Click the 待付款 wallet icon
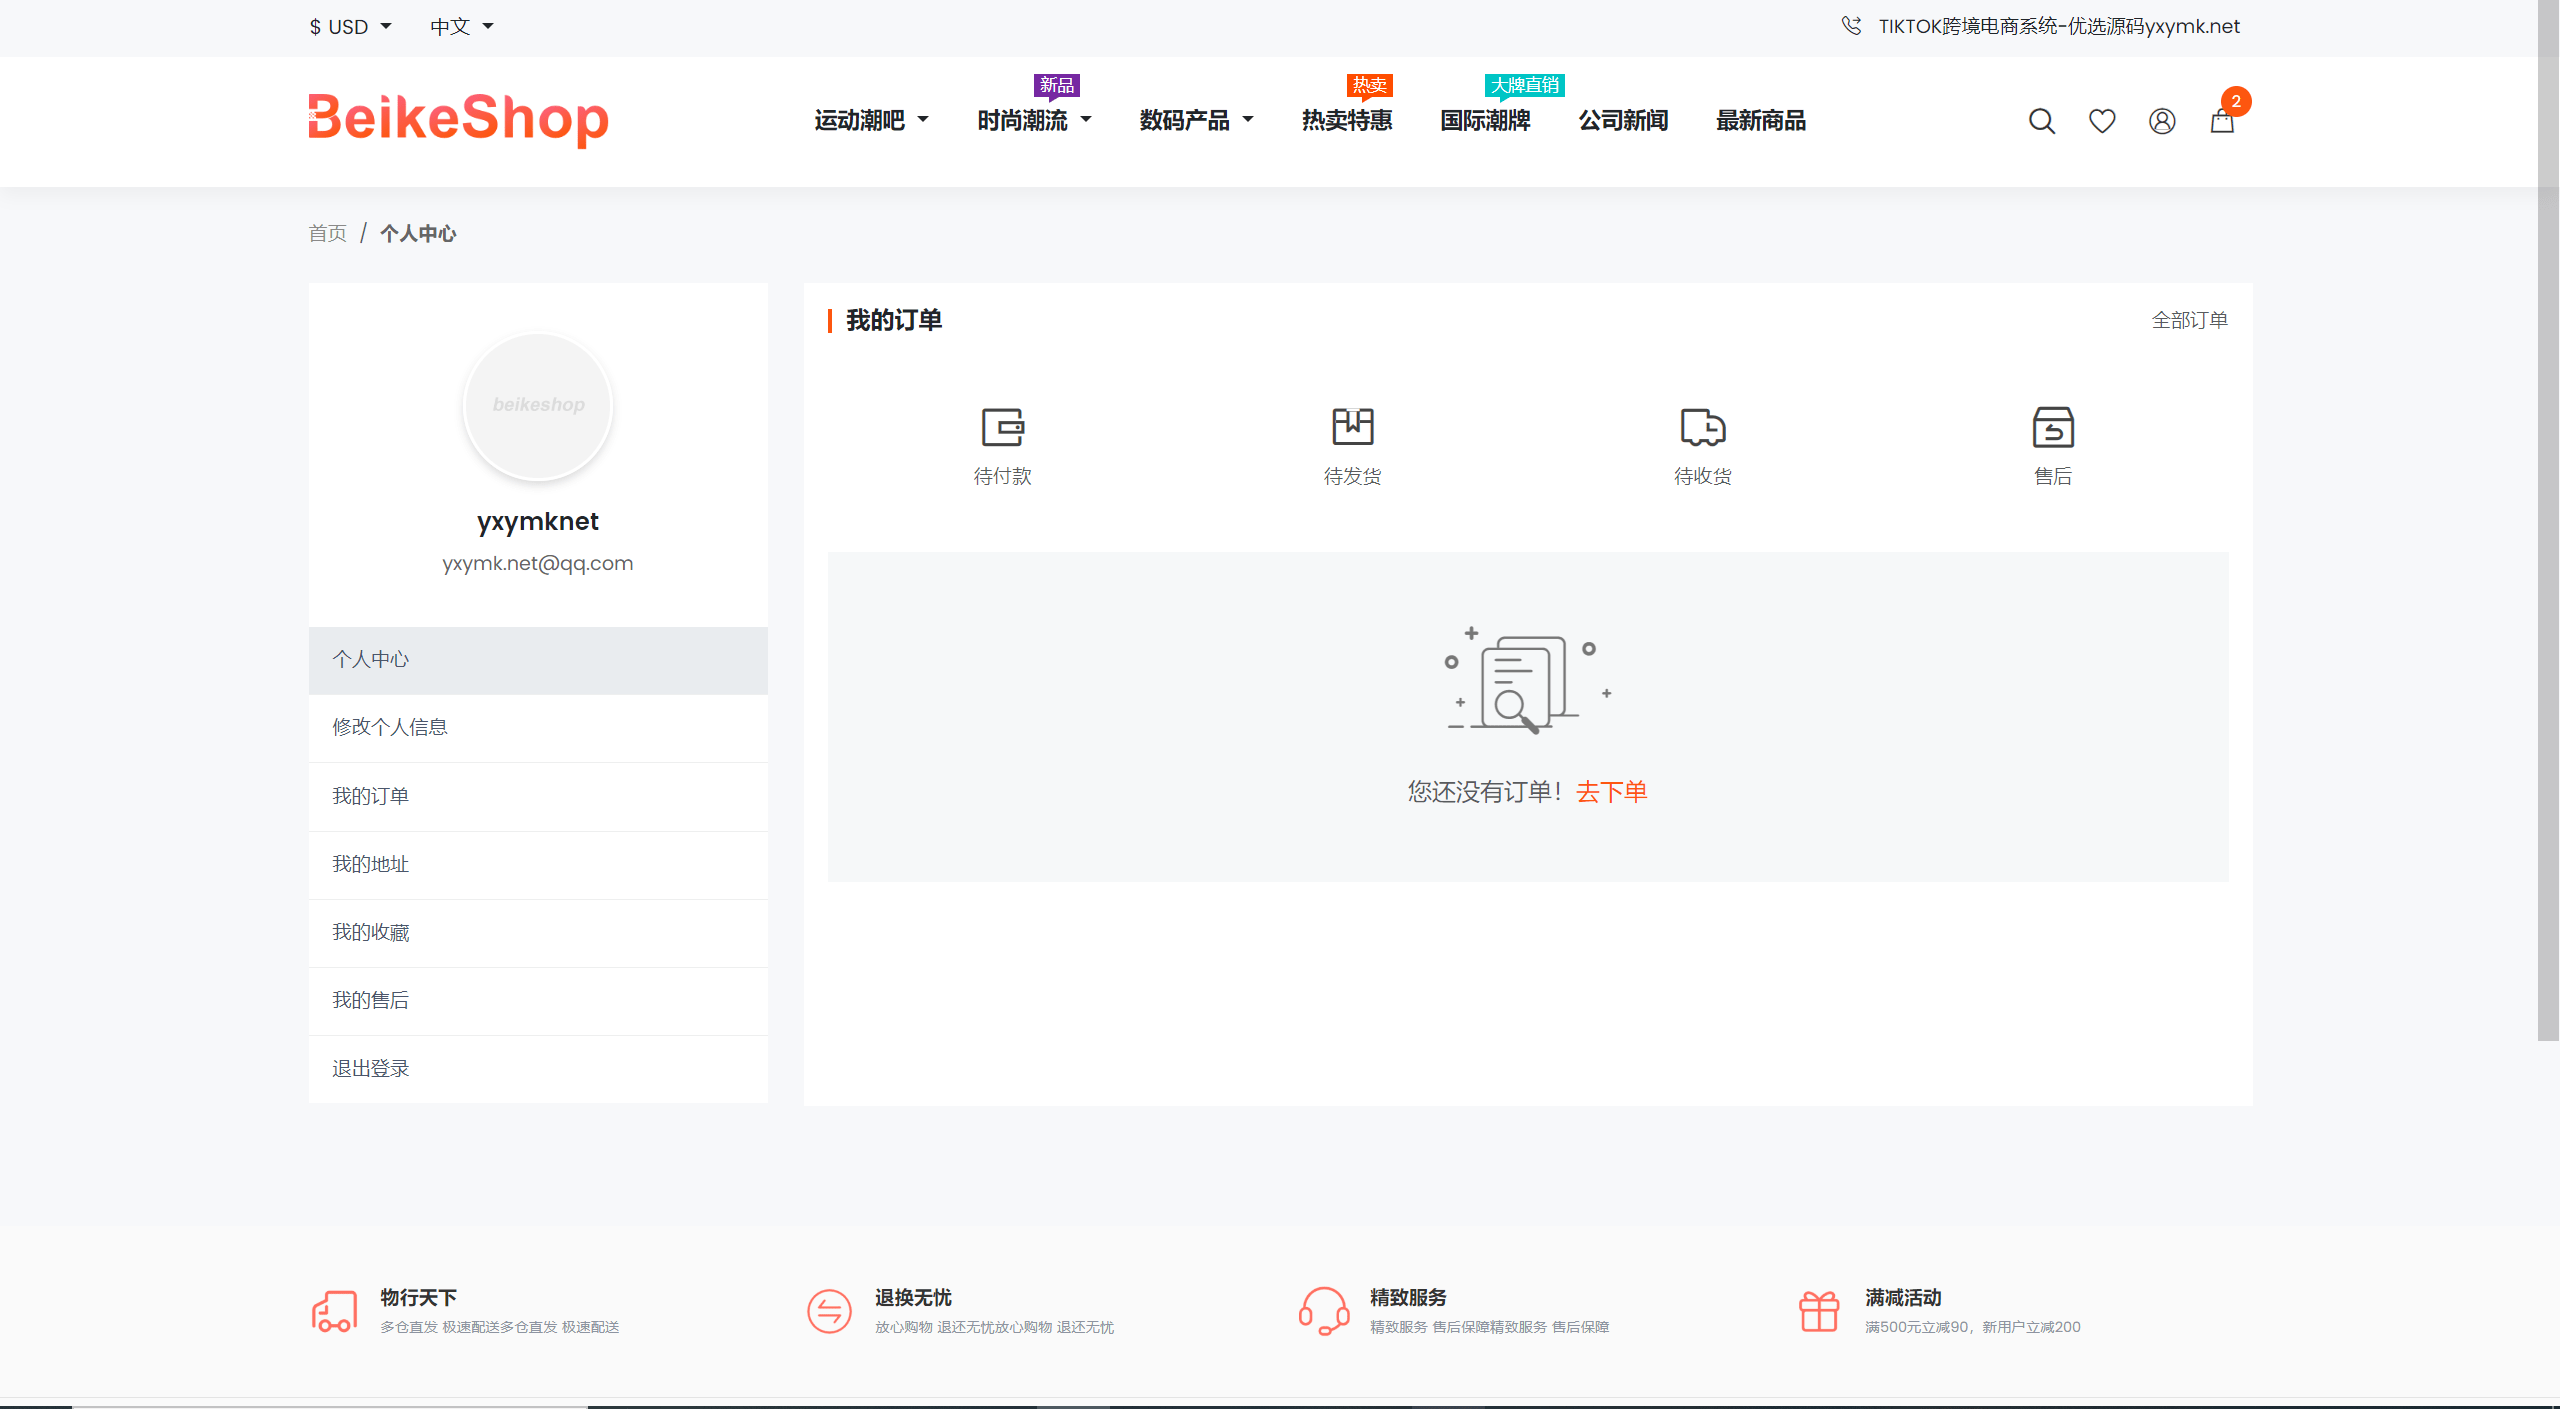This screenshot has height=1409, width=2560. (x=1002, y=427)
